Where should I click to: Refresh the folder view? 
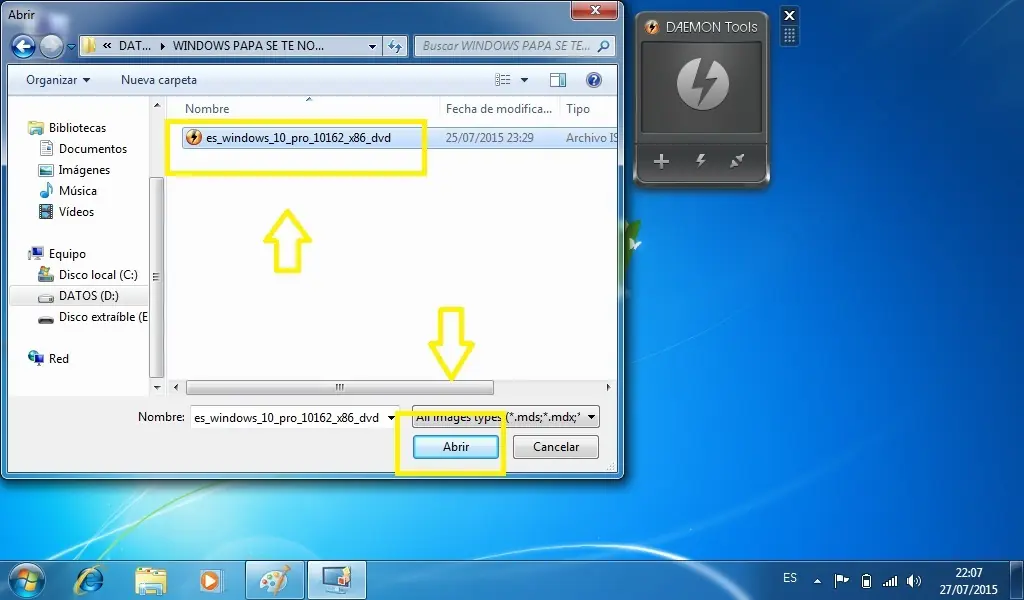tap(395, 46)
